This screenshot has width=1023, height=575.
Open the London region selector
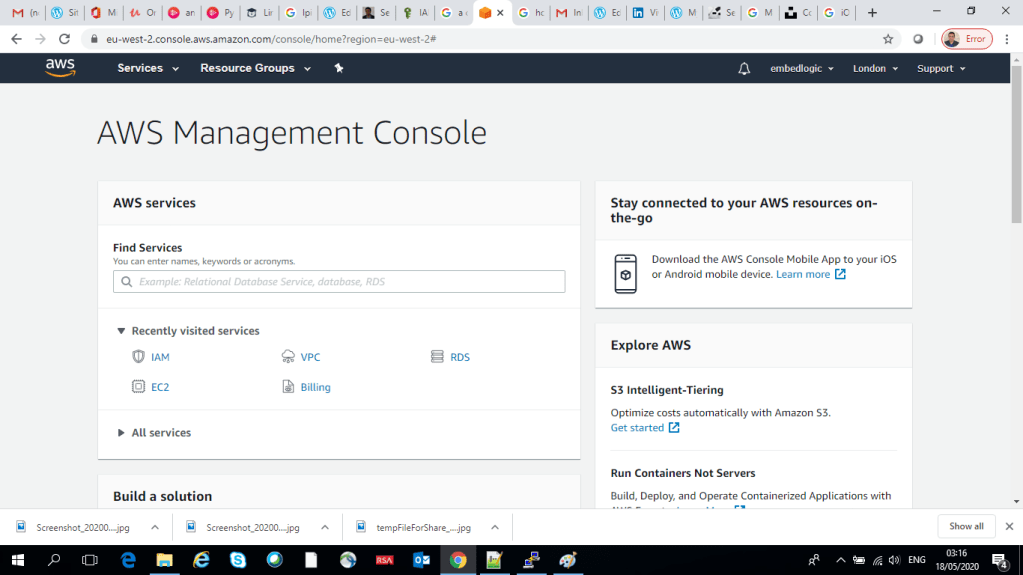tap(875, 68)
